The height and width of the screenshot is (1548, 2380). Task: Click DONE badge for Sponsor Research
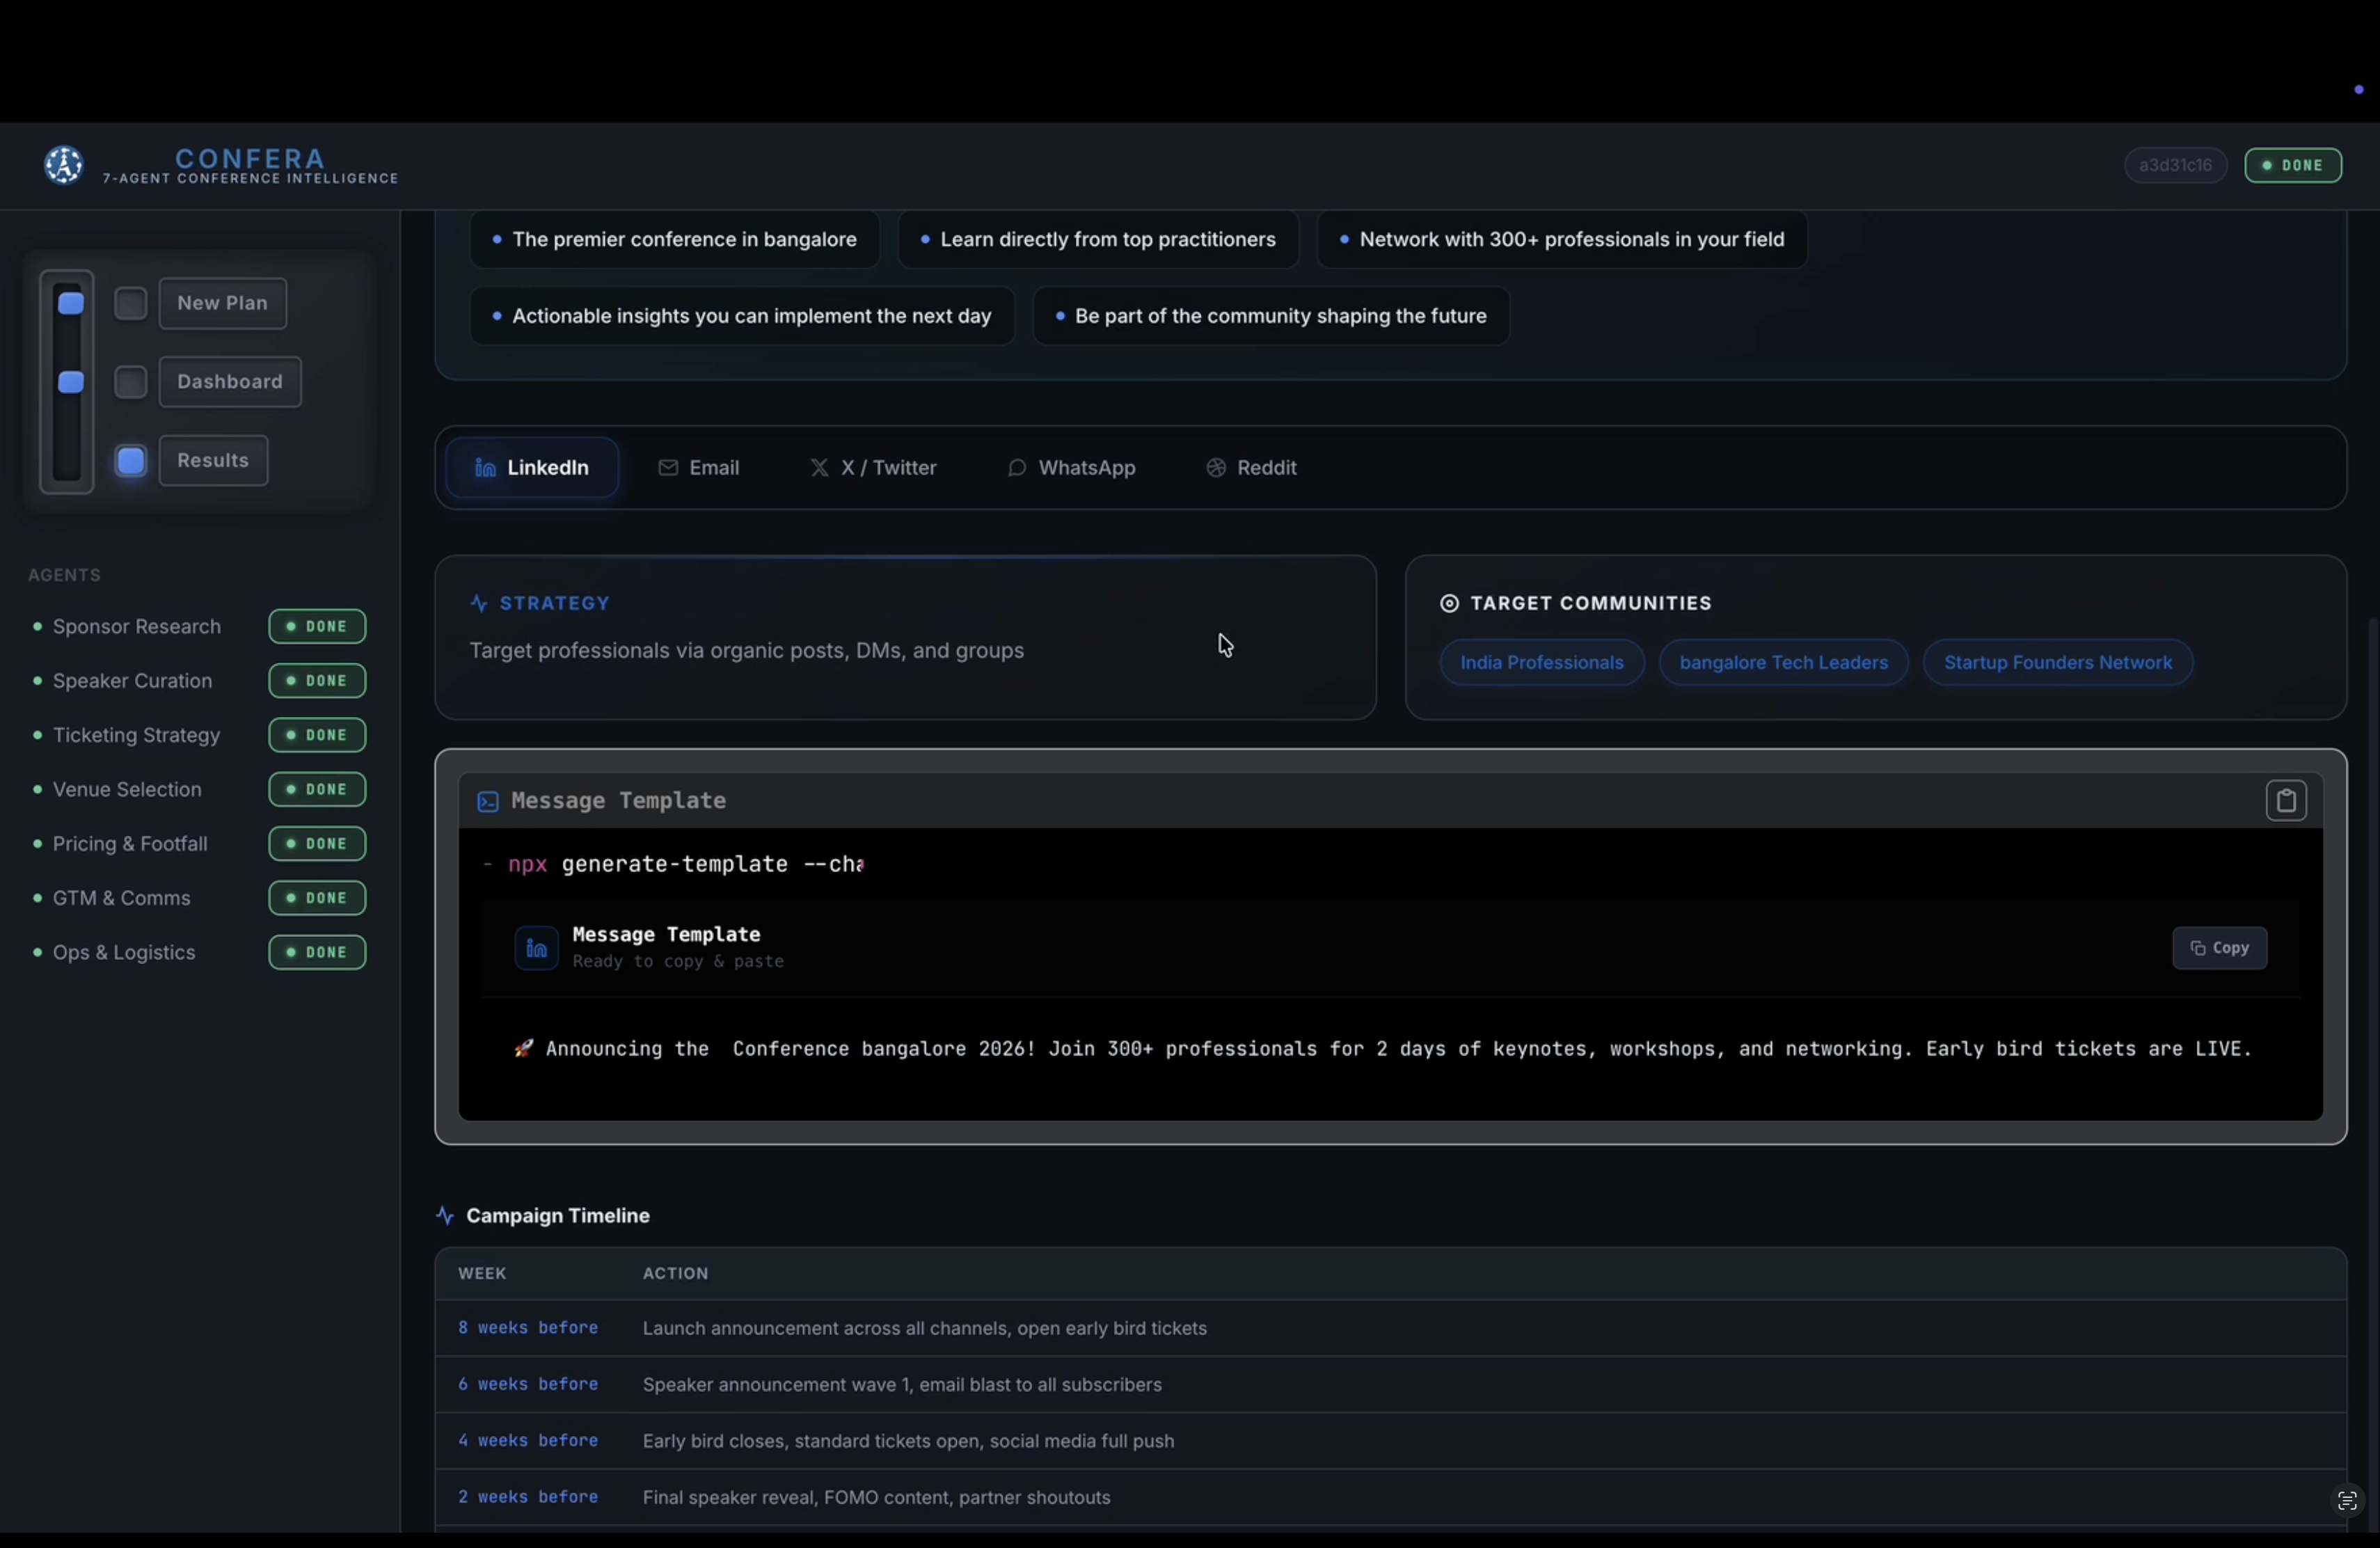click(317, 627)
